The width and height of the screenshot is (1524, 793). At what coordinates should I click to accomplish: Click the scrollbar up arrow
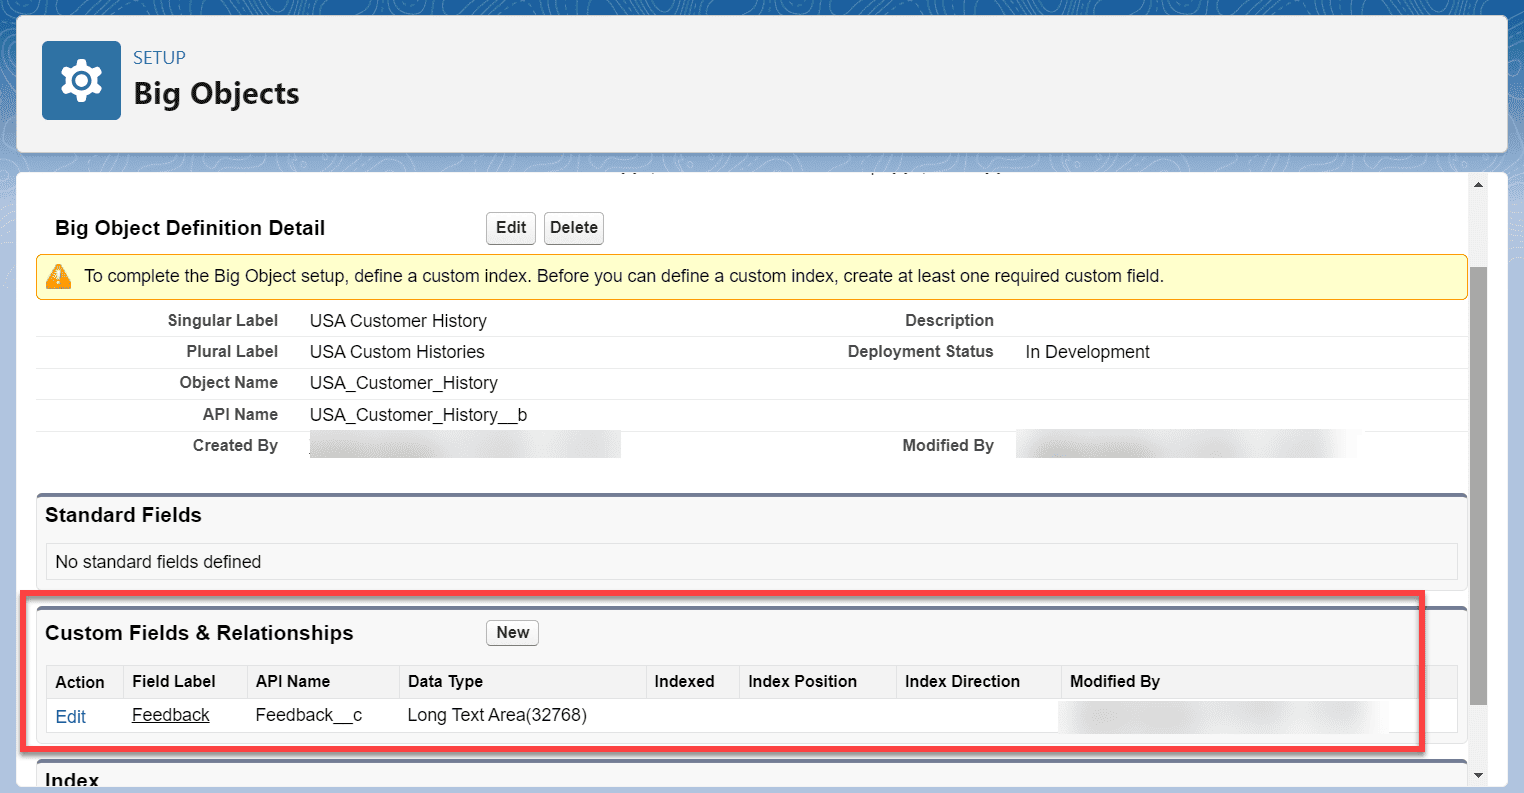coord(1479,183)
